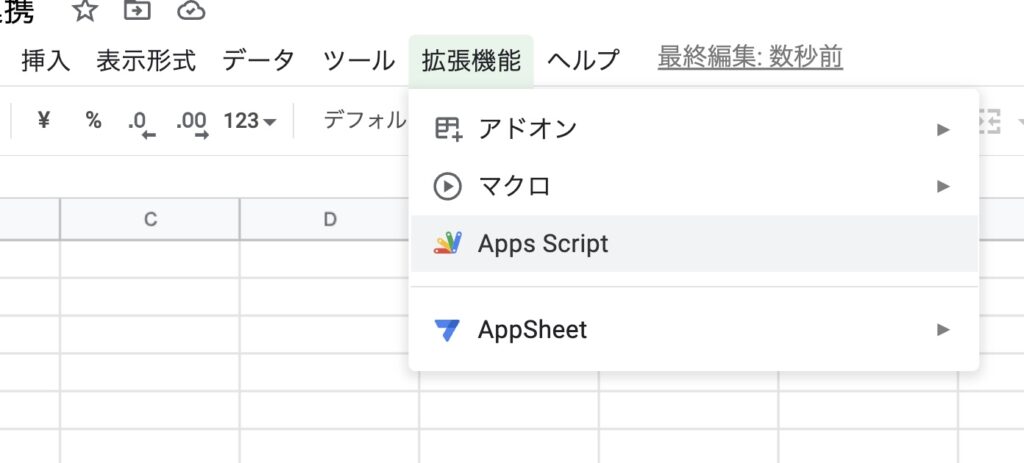Open the 123 number format dropdown
Viewport: 1024px width, 463px height.
click(x=250, y=121)
